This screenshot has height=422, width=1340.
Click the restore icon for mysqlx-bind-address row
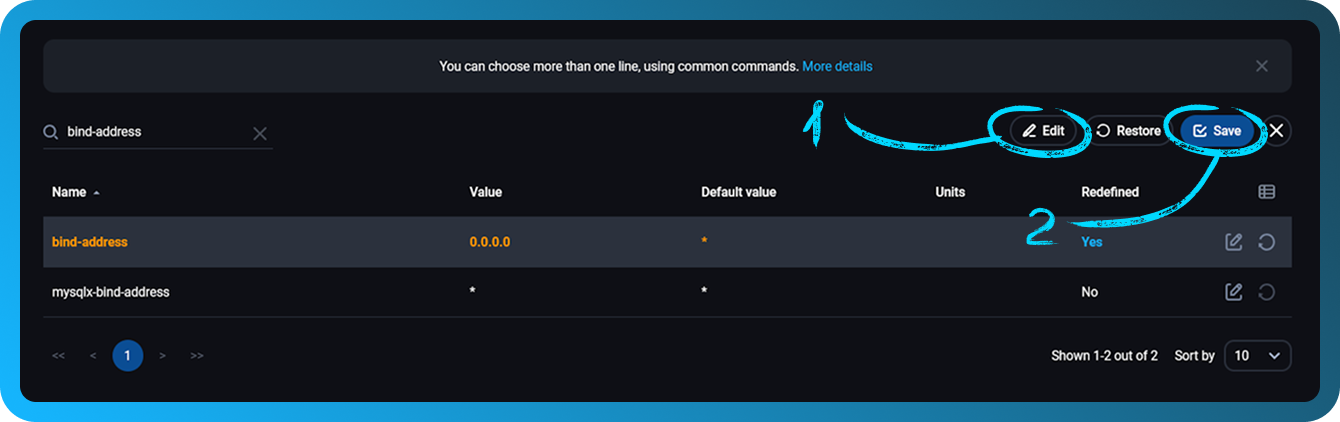coord(1266,292)
